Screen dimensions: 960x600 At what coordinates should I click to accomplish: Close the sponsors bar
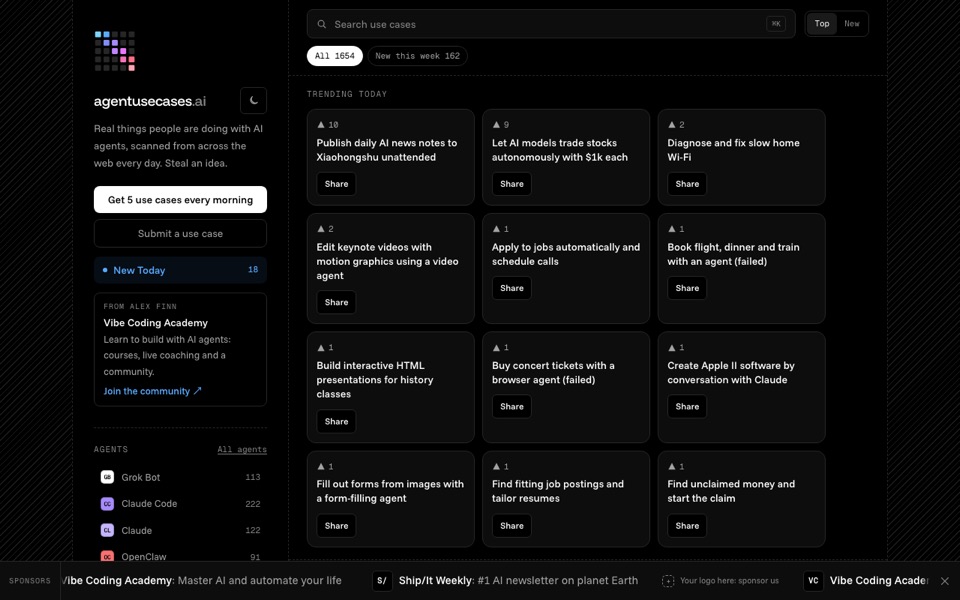pos(945,581)
